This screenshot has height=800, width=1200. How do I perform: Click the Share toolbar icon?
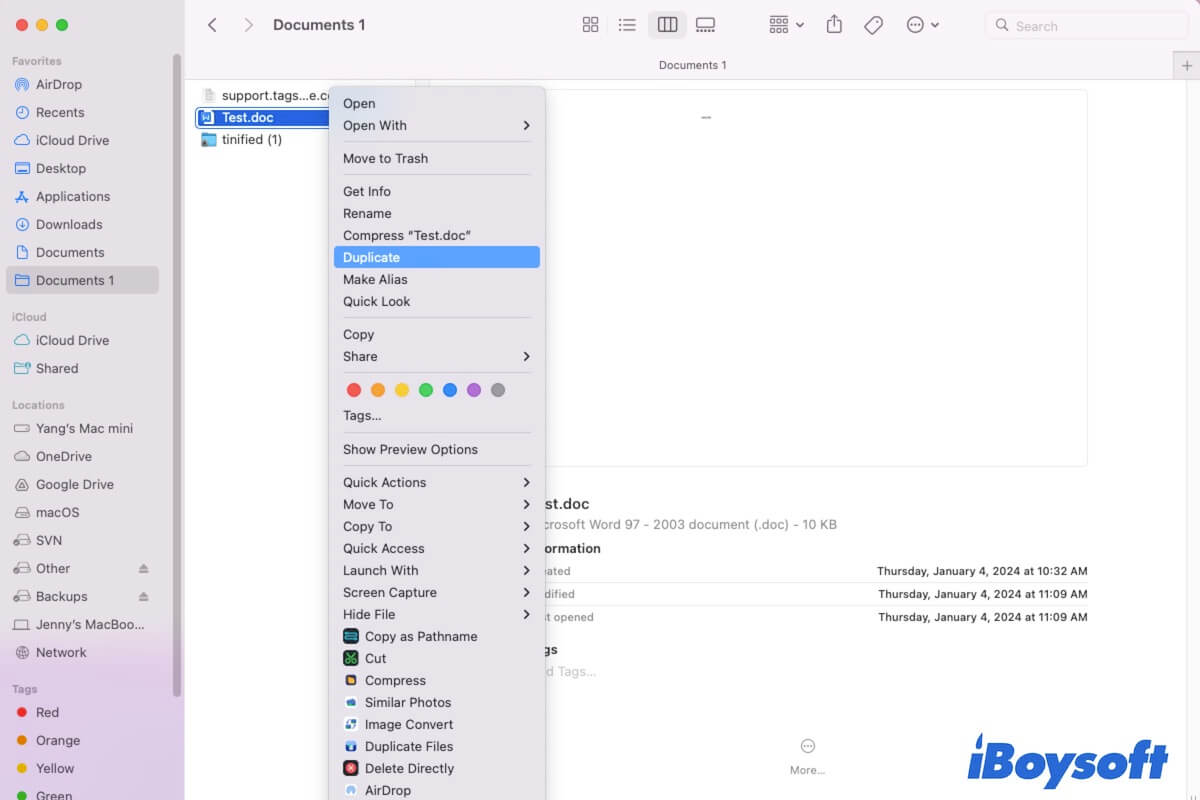[834, 25]
